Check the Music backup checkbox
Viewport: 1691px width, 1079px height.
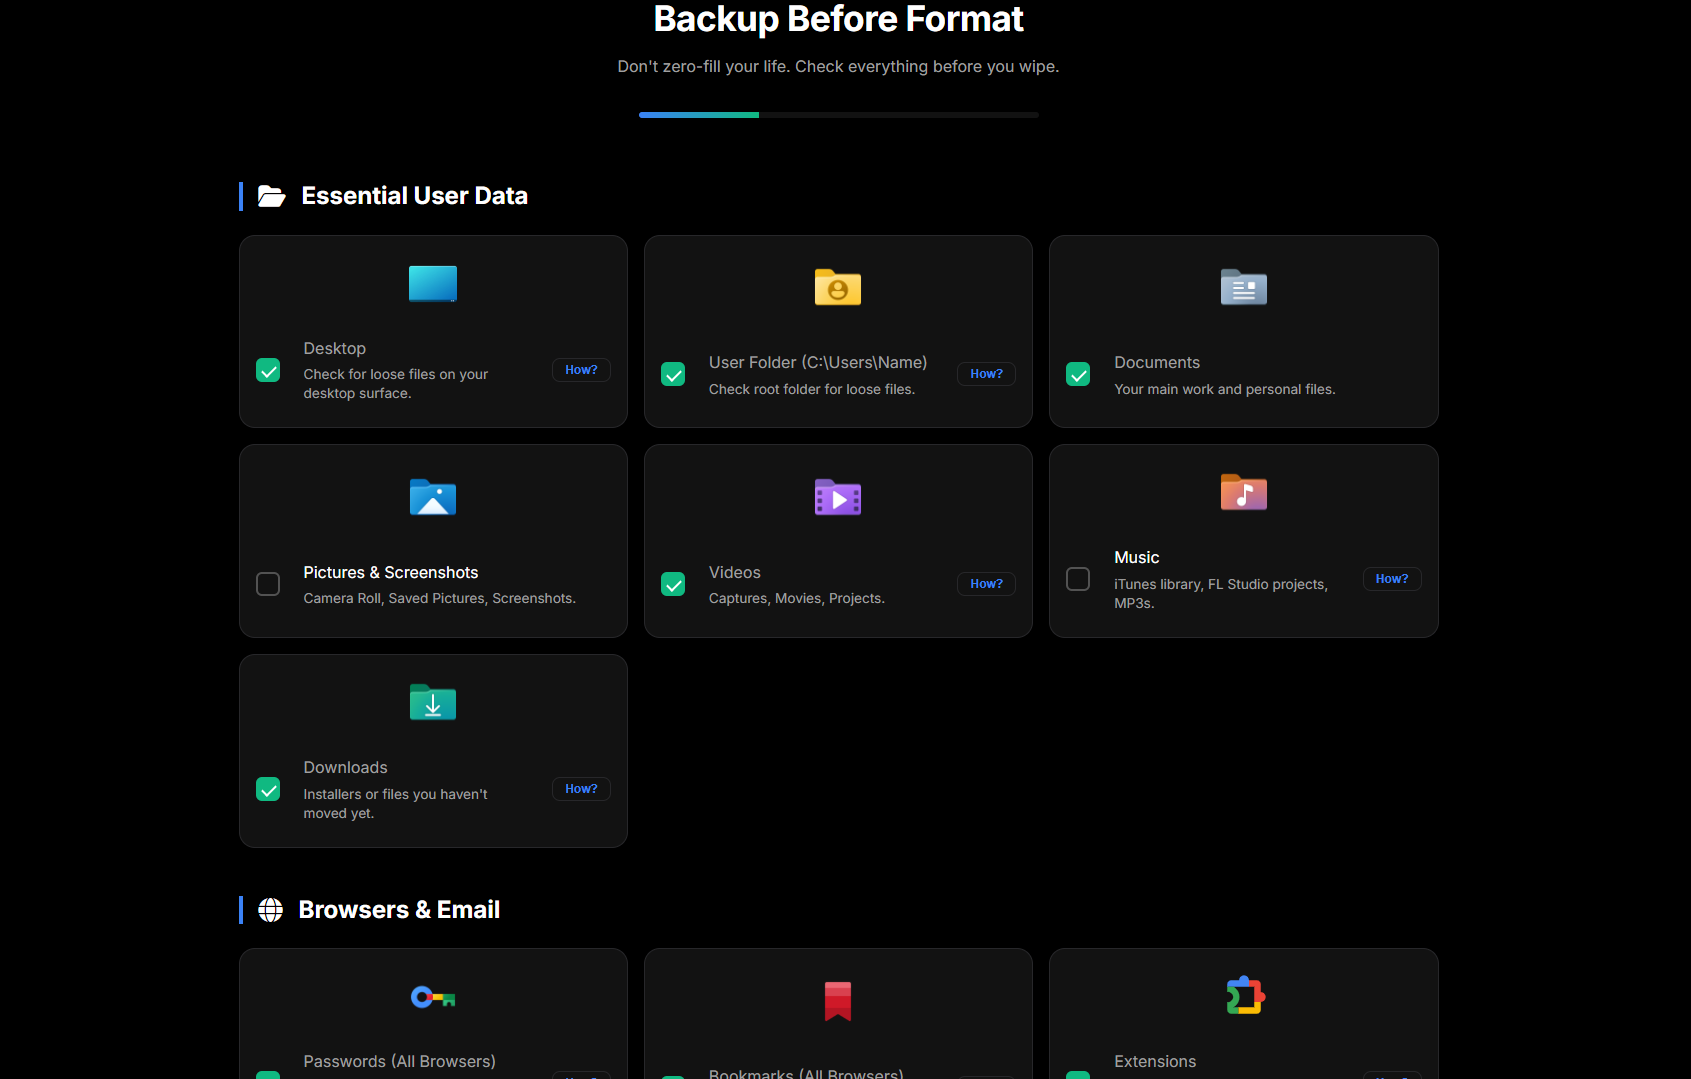coord(1078,578)
